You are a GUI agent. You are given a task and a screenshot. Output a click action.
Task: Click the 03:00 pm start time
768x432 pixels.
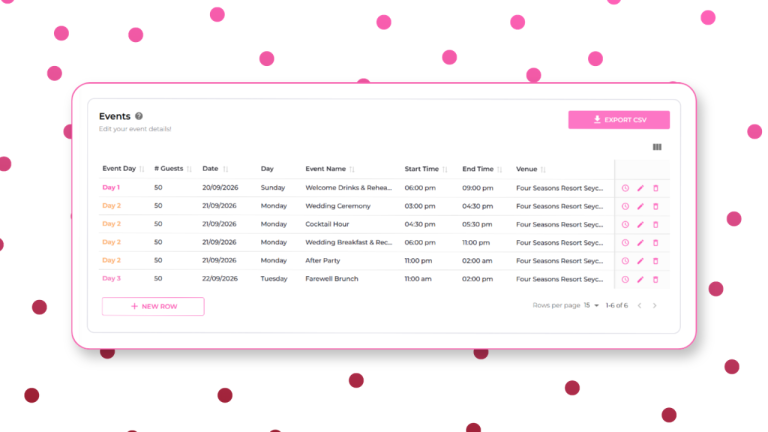tap(420, 206)
